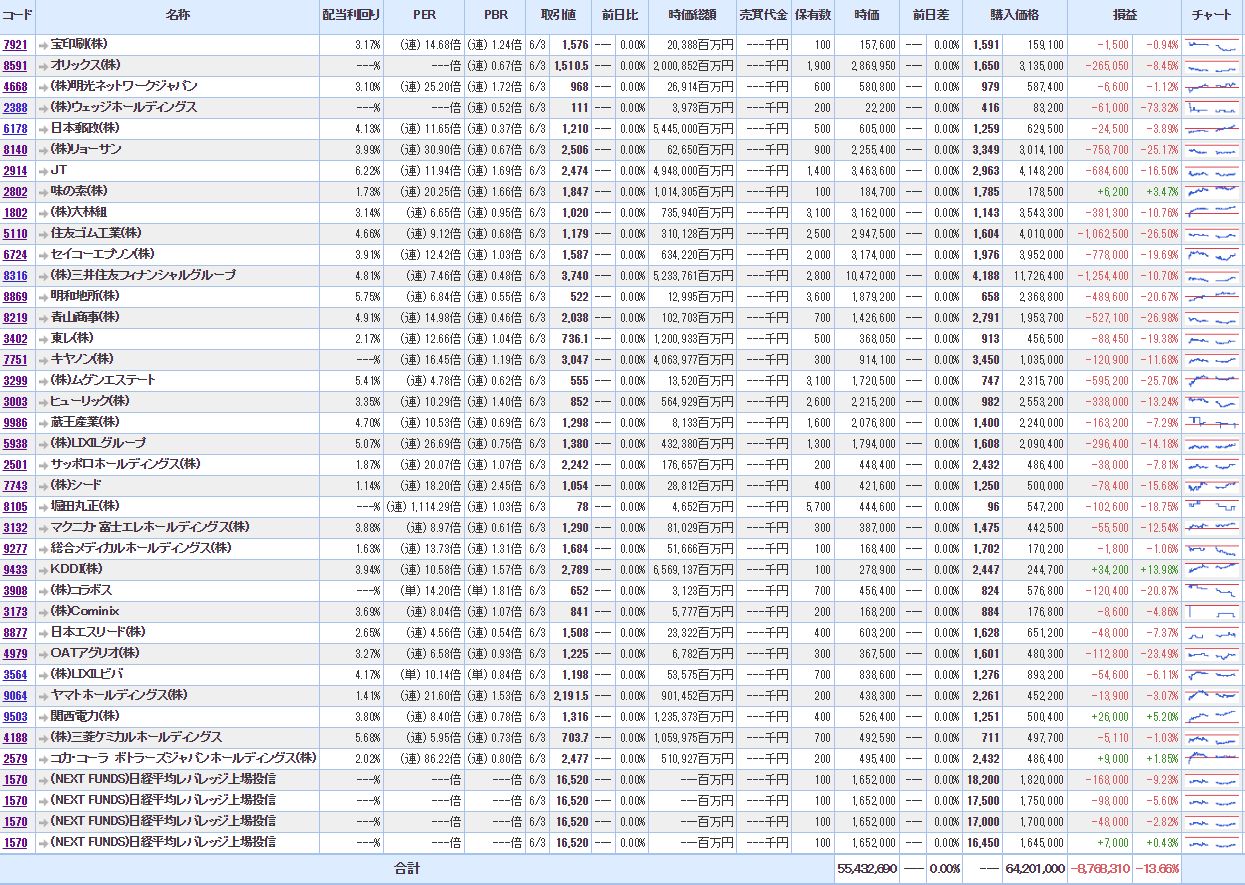Click the arrow icon beside 宝印刷(株)
This screenshot has height=885, width=1245.
point(43,45)
